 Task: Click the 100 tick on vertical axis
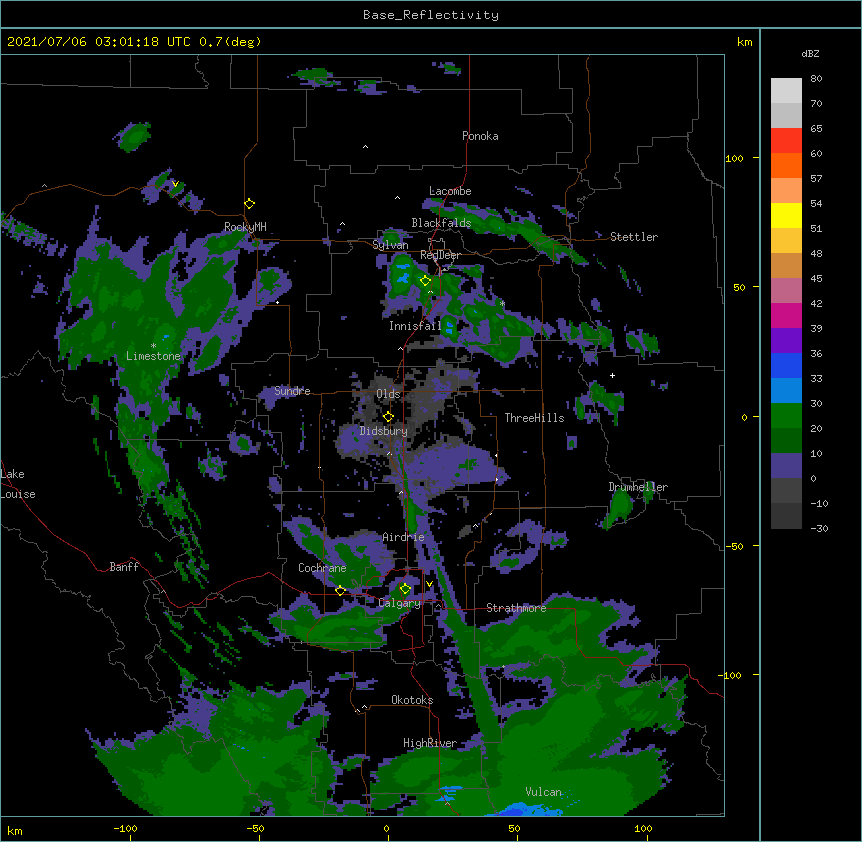pos(734,158)
